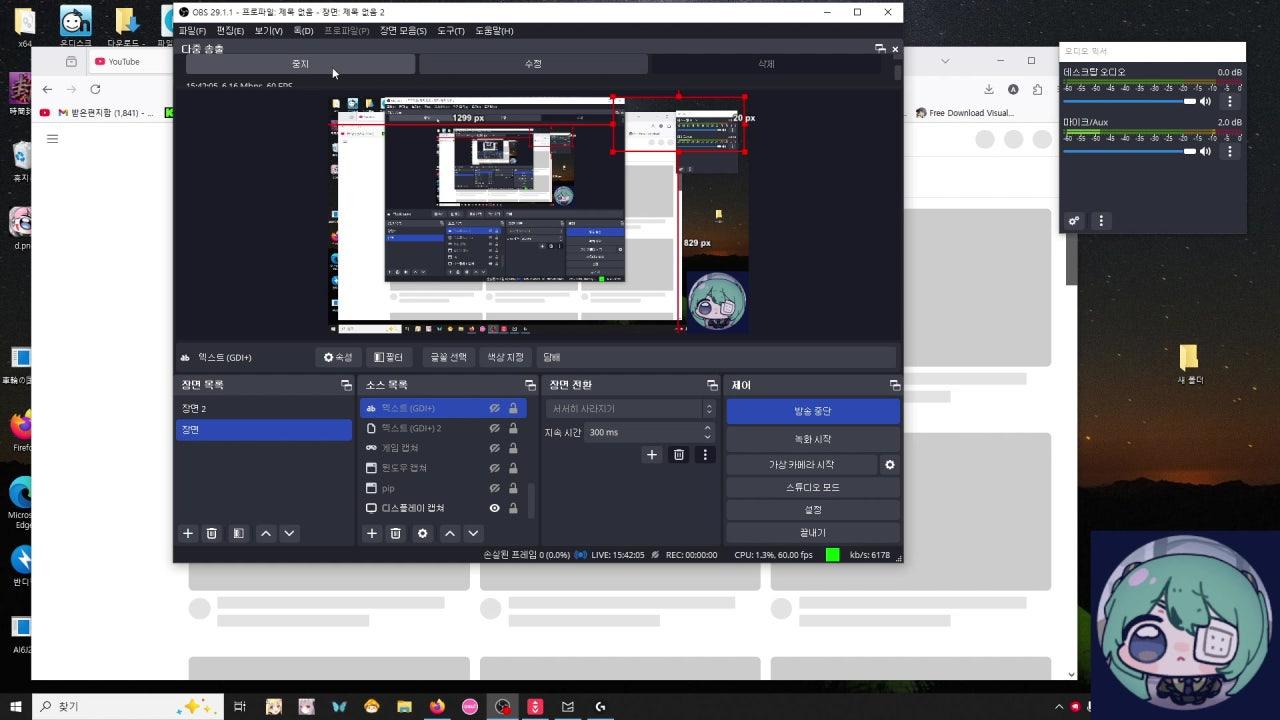Open advanced audio properties gears icon
This screenshot has width=1280, height=720.
1074,221
